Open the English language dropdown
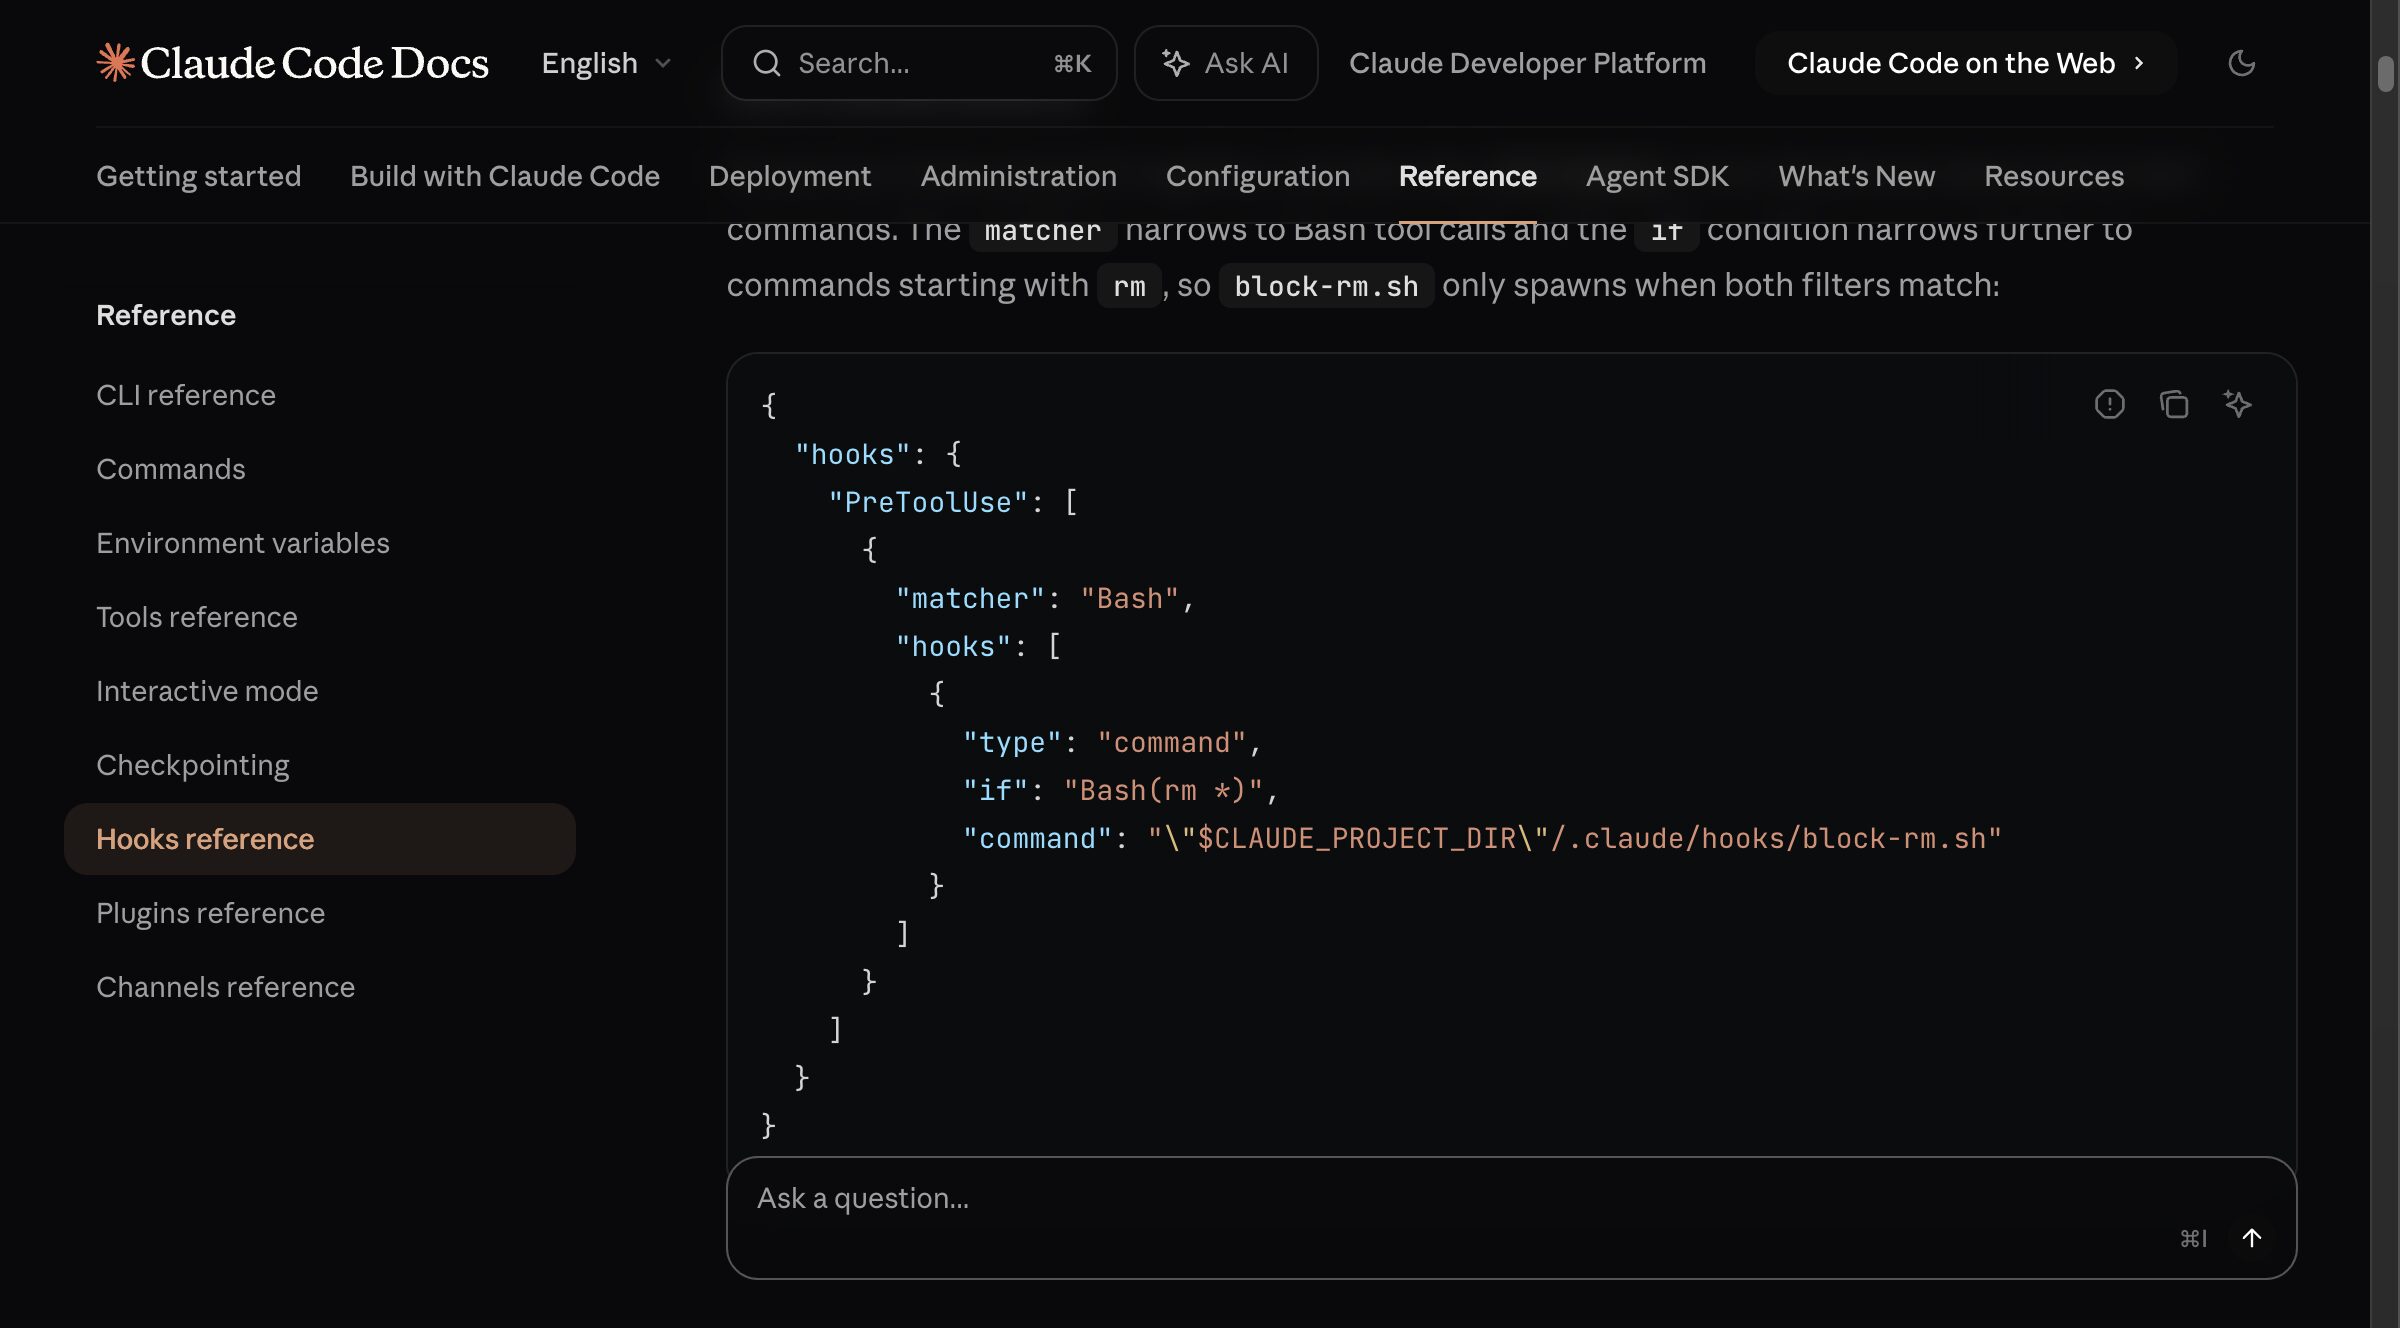The height and width of the screenshot is (1328, 2400). (606, 63)
